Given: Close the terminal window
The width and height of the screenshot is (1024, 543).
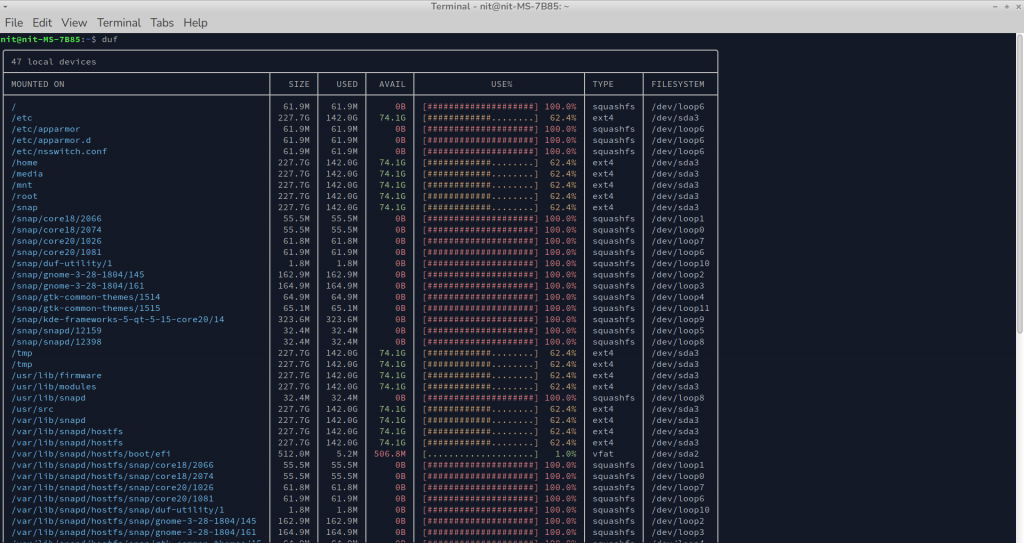Looking at the screenshot, I should click(1018, 6).
